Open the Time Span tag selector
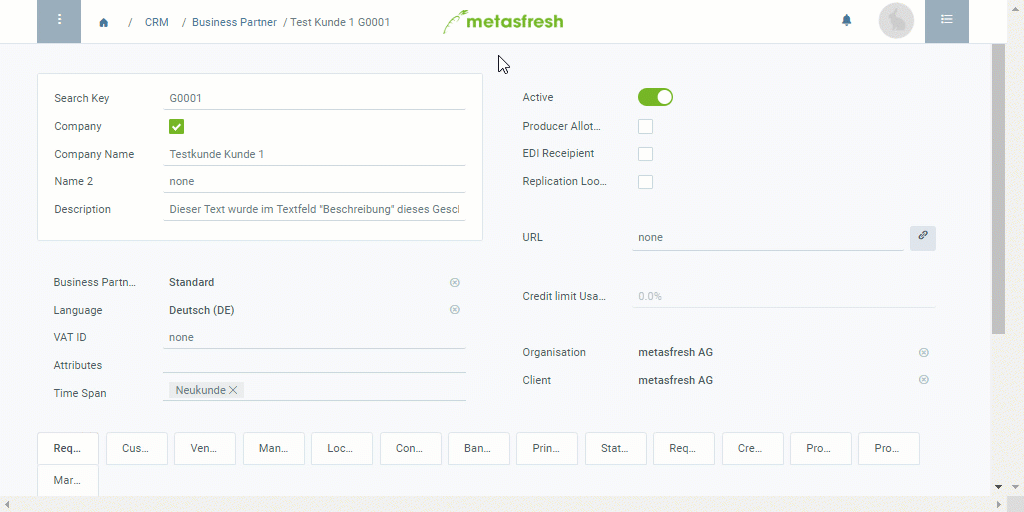Image resolution: width=1024 pixels, height=512 pixels. (314, 391)
